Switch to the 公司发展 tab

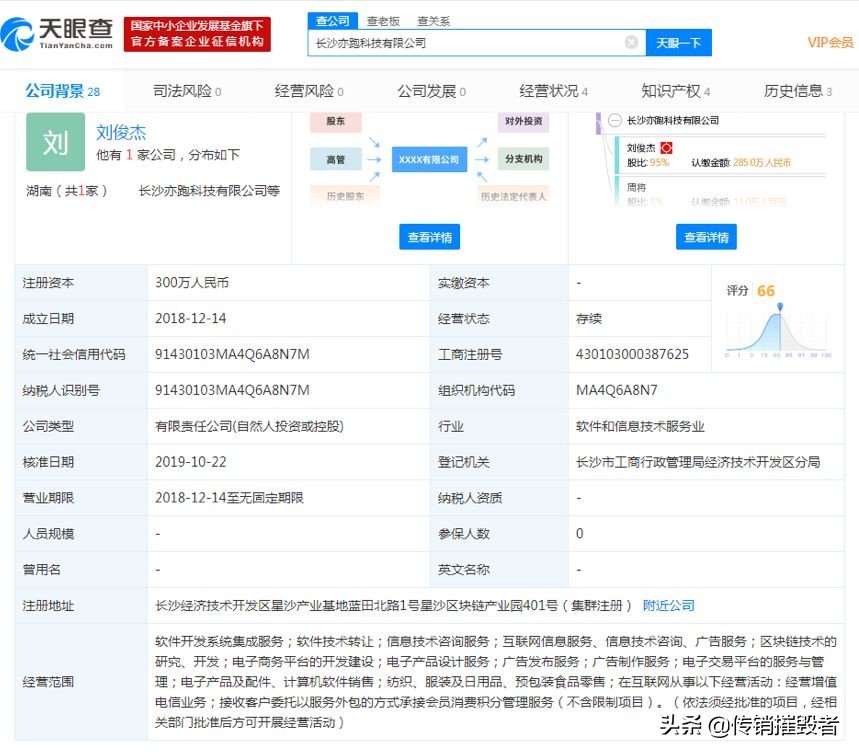[x=431, y=91]
